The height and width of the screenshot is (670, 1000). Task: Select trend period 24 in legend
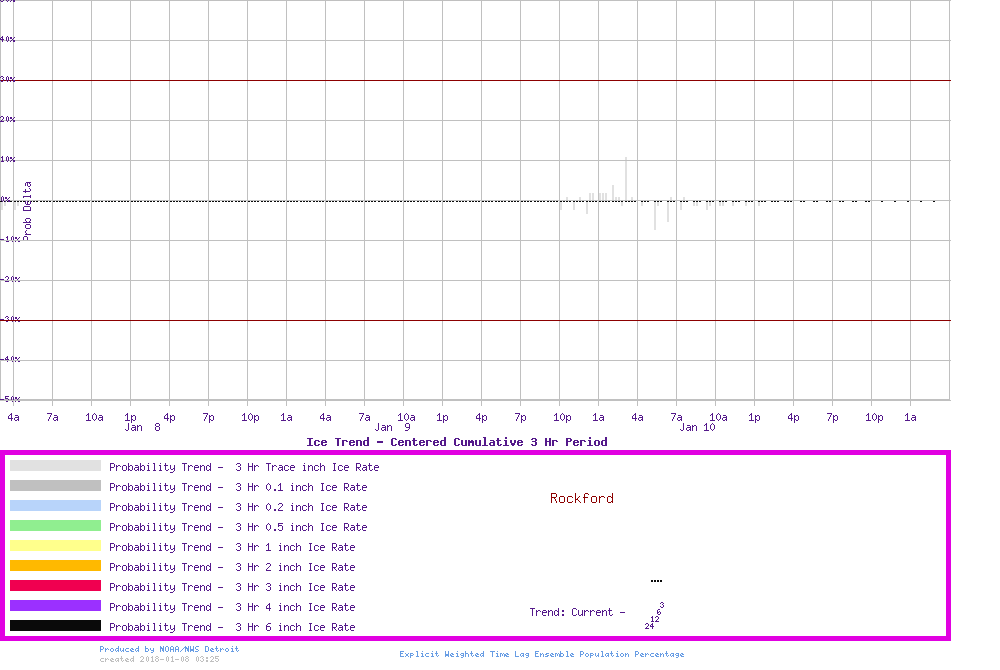[649, 626]
